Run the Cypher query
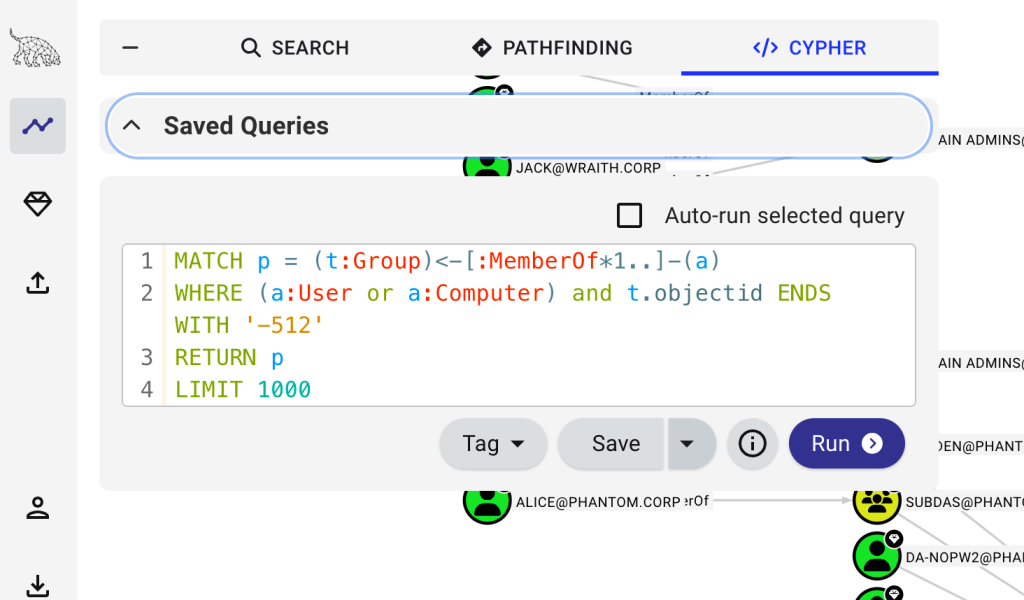Screen dimensions: 1024x600 (x=846, y=444)
